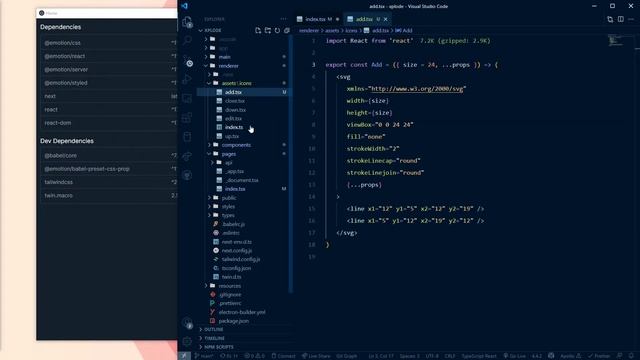The height and width of the screenshot is (360, 640).
Task: Expand the resources folder
Action: point(229,286)
